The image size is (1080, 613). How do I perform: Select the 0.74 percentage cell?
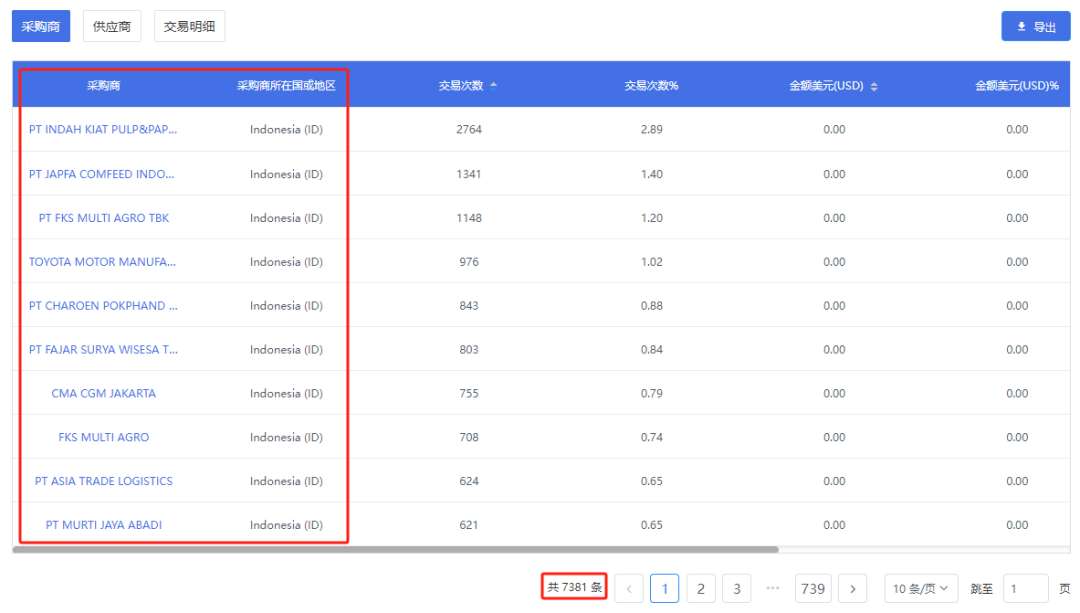652,437
